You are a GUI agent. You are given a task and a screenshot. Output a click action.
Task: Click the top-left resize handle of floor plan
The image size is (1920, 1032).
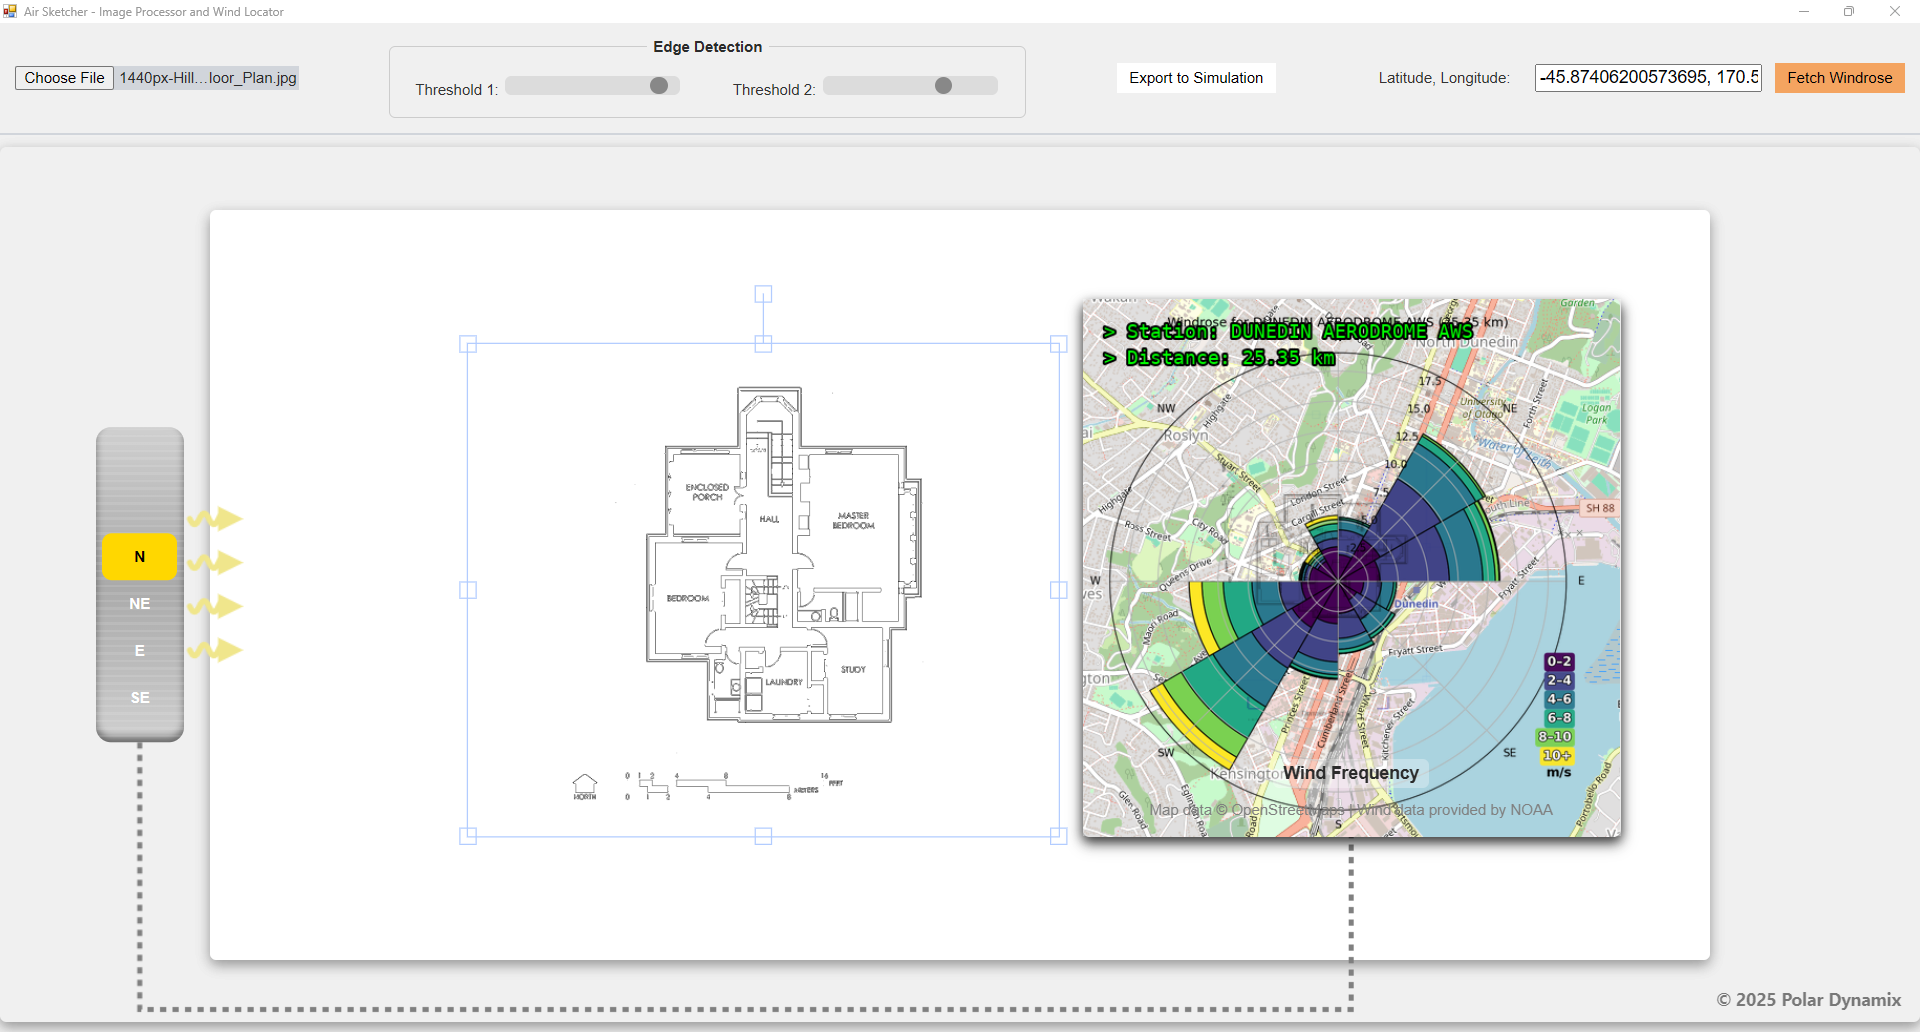(468, 344)
